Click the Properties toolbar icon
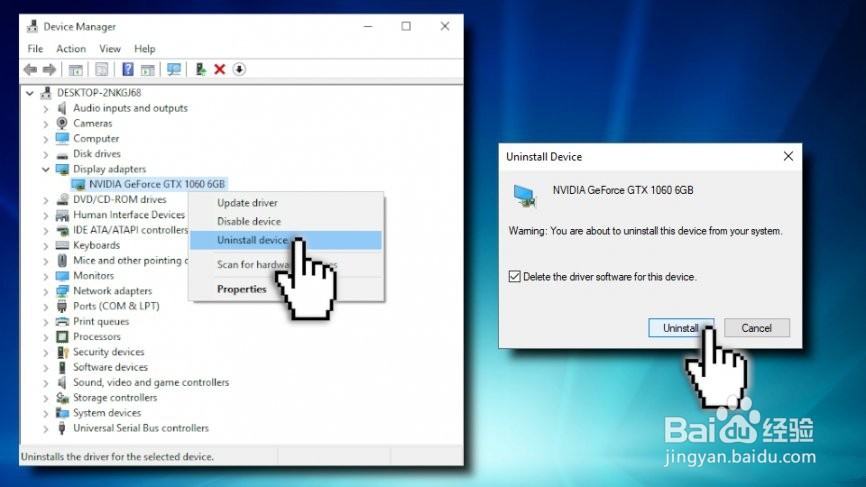This screenshot has height=487, width=866. 102,70
